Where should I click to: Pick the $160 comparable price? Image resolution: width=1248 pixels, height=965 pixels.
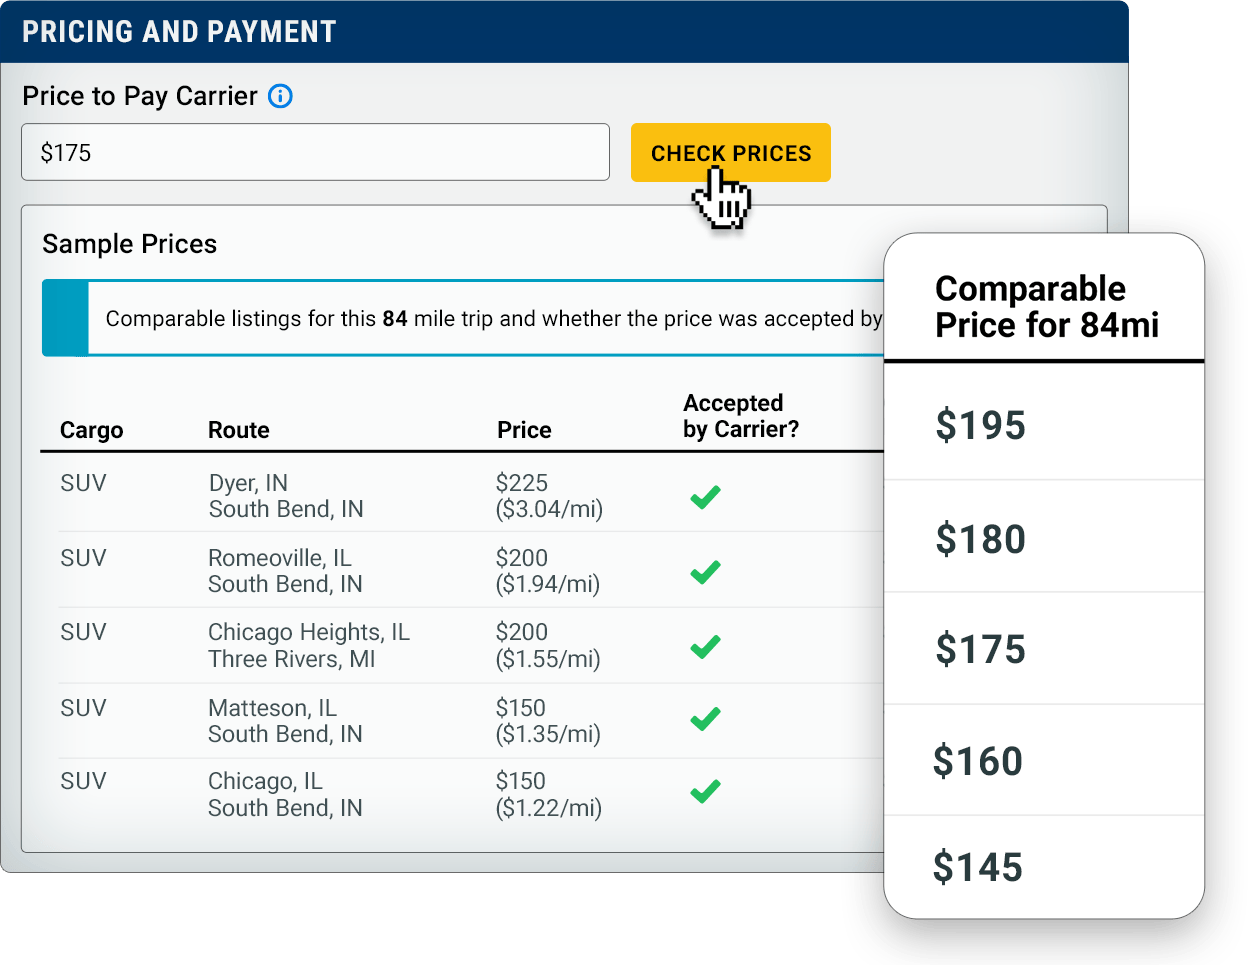[1044, 761]
